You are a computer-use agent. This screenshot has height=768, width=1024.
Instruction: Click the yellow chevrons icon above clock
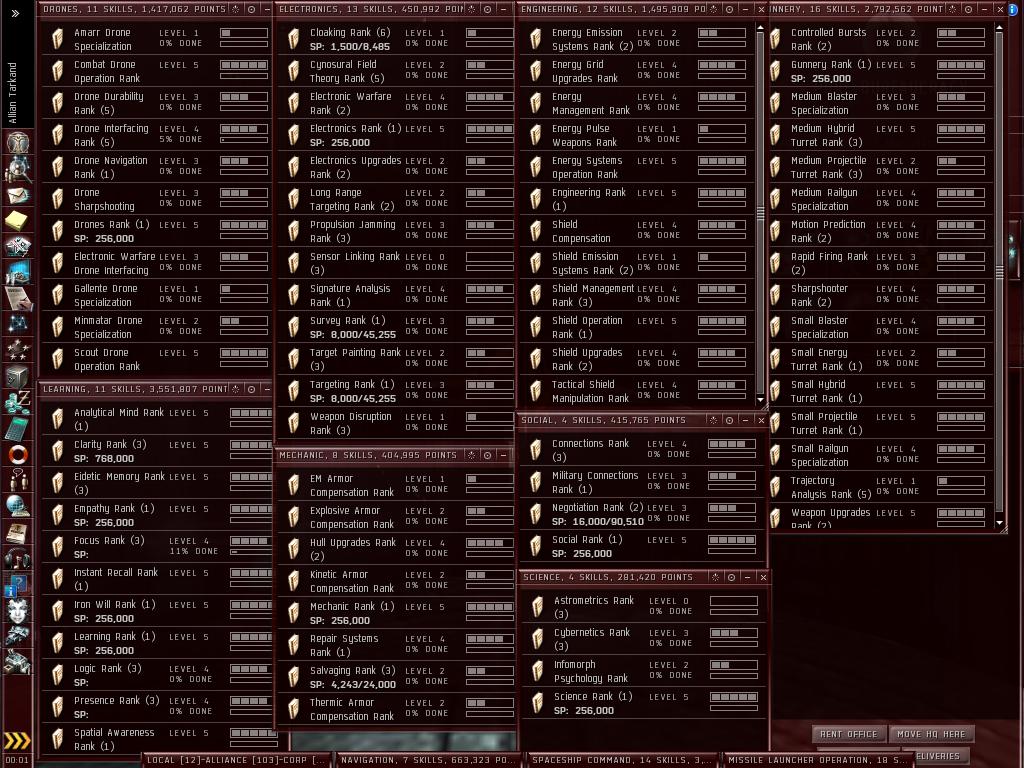pyautogui.click(x=18, y=740)
